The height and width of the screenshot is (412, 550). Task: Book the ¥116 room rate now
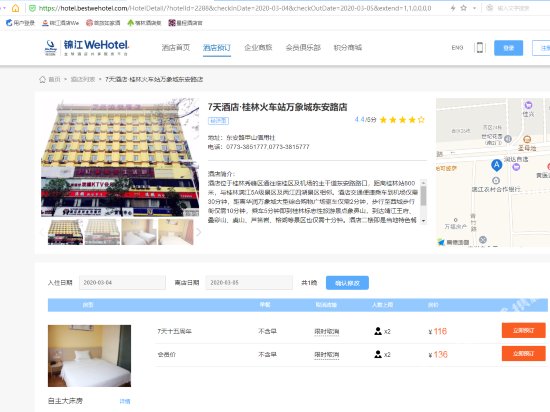(x=523, y=331)
